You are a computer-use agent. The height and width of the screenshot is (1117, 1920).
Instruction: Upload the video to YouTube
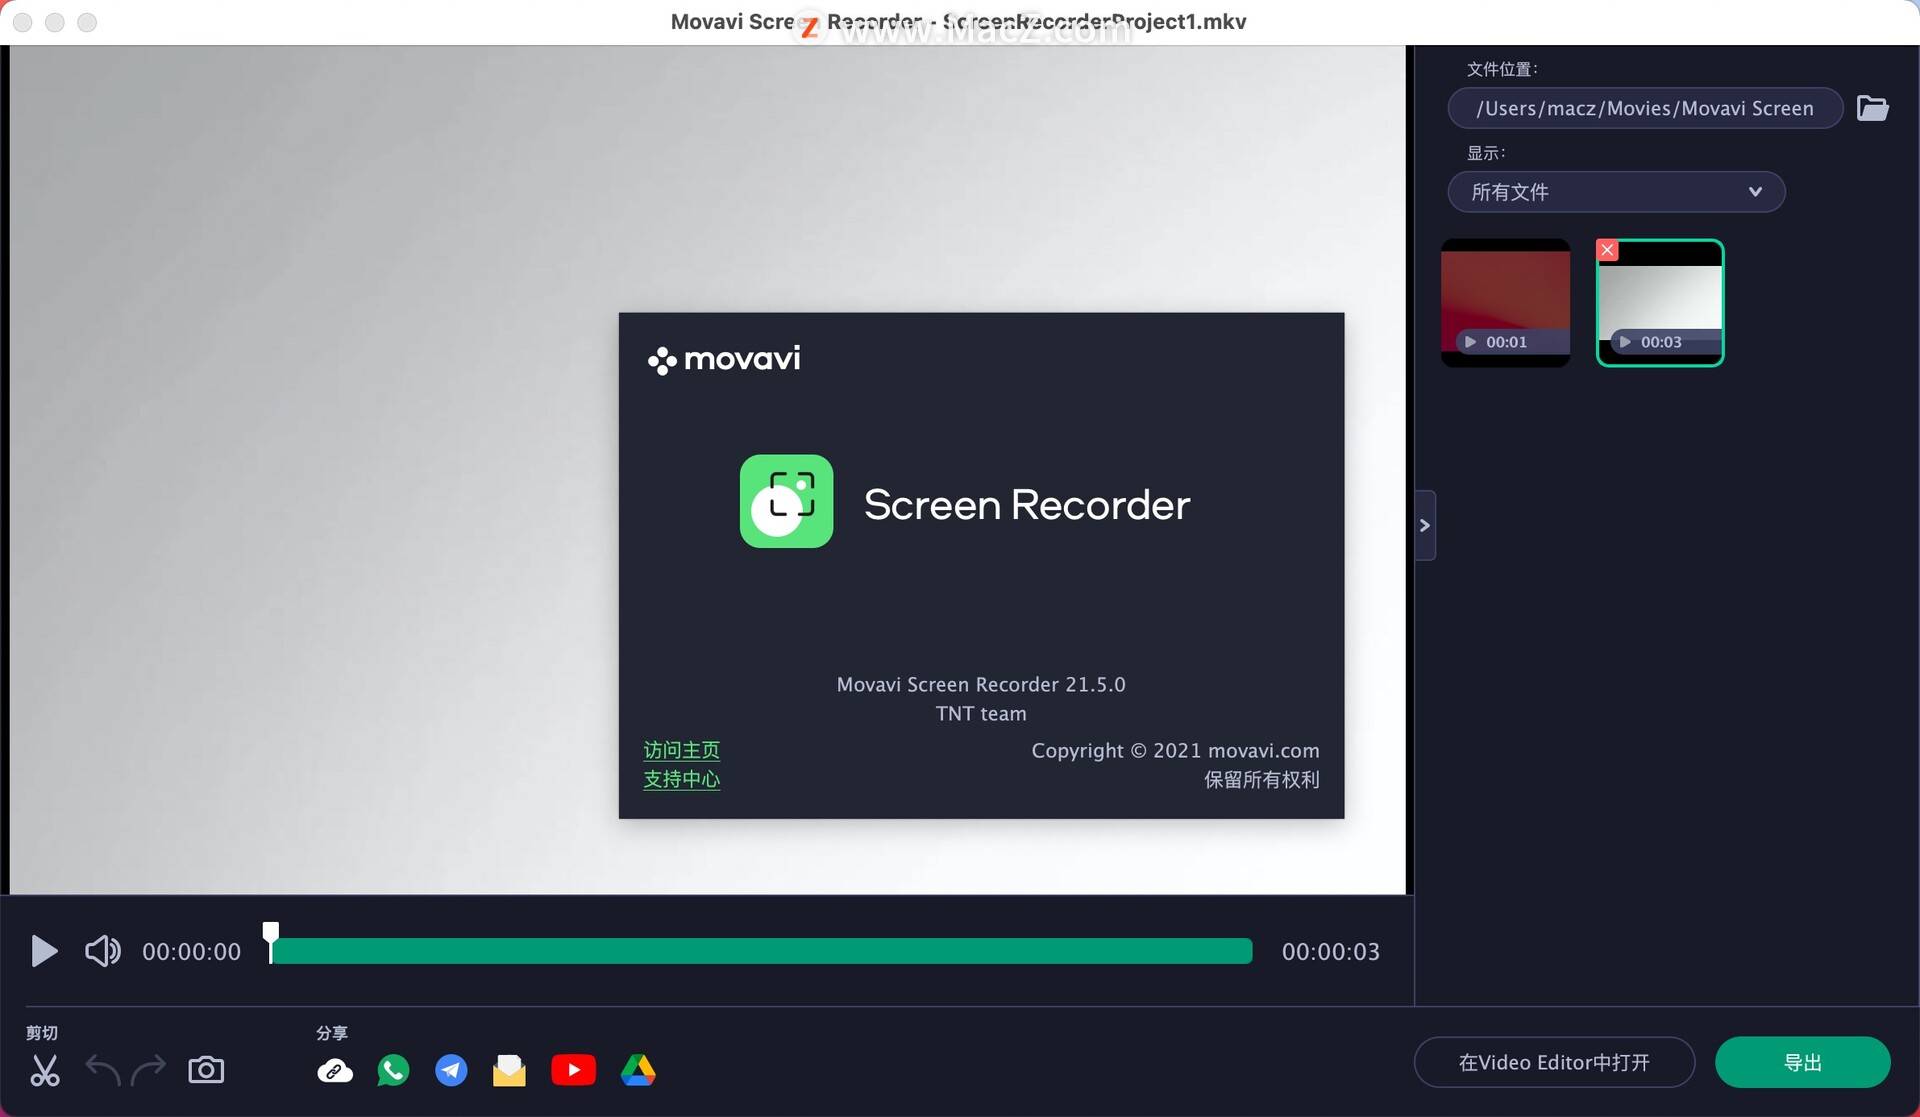[573, 1070]
